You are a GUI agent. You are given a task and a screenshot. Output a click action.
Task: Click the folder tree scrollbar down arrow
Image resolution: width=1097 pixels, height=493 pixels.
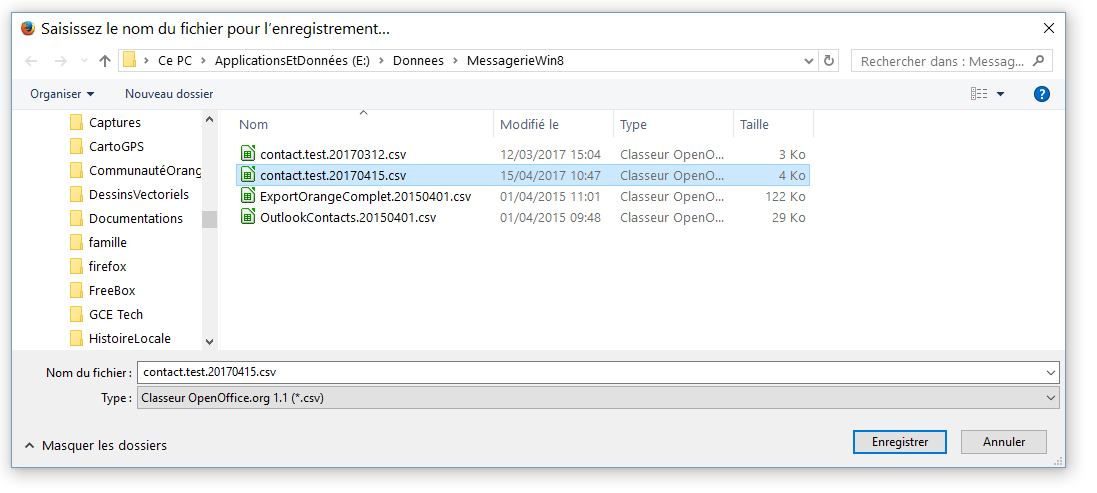click(209, 341)
